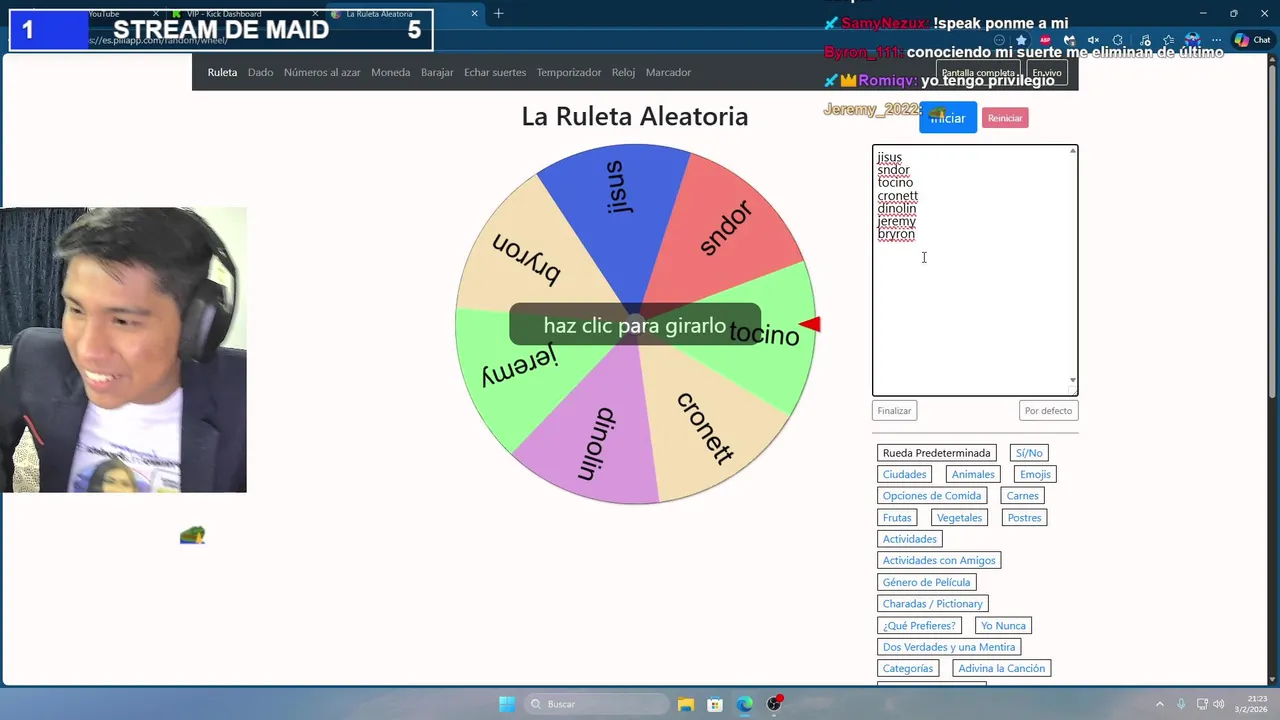Select the Vegetales preset
This screenshot has width=1280, height=720.
pos(959,518)
